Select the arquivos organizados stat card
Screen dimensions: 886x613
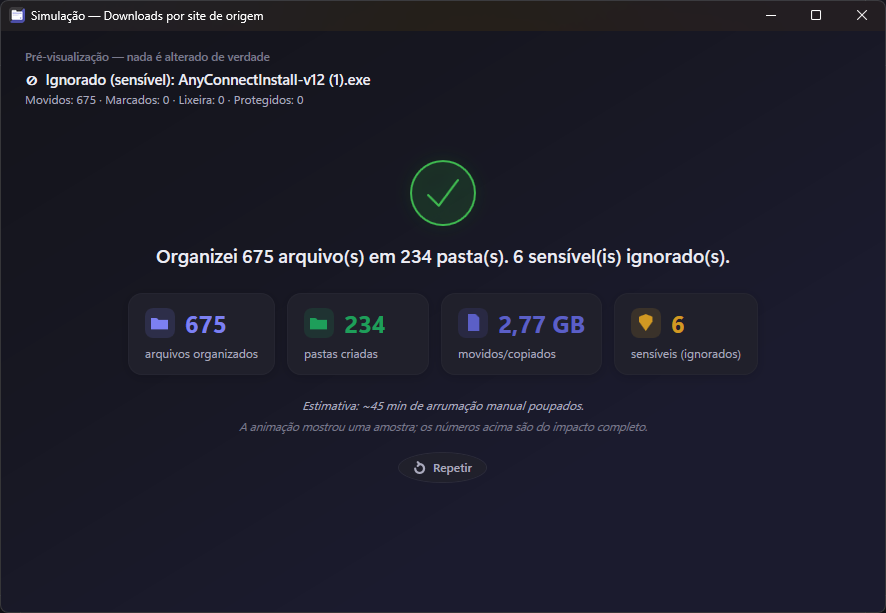201,334
